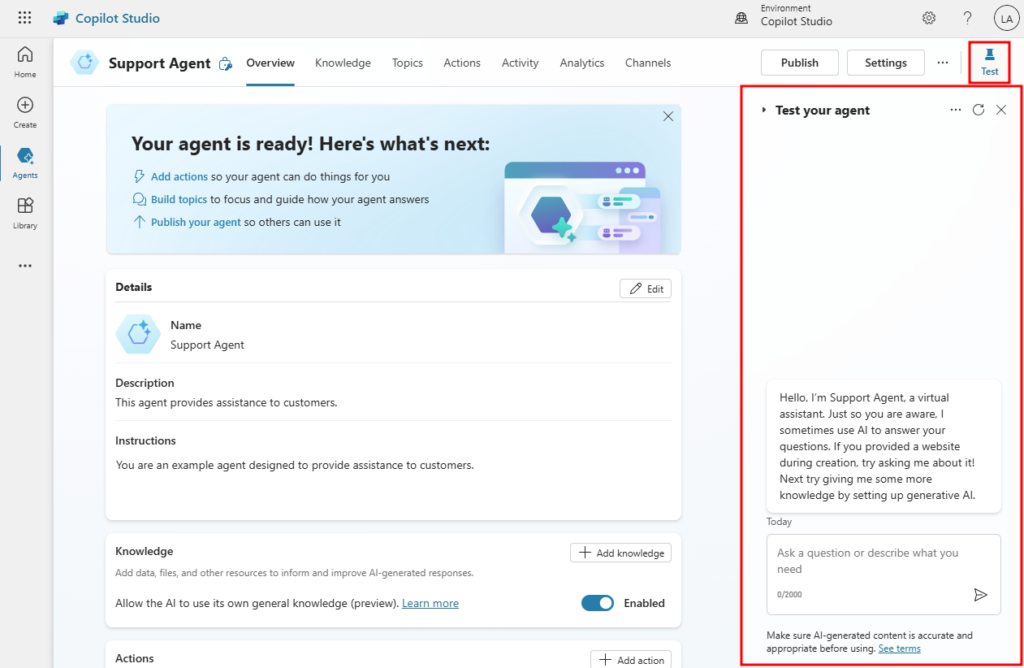Viewport: 1024px width, 668px height.
Task: Open Library in the left sidebar
Action: [25, 214]
